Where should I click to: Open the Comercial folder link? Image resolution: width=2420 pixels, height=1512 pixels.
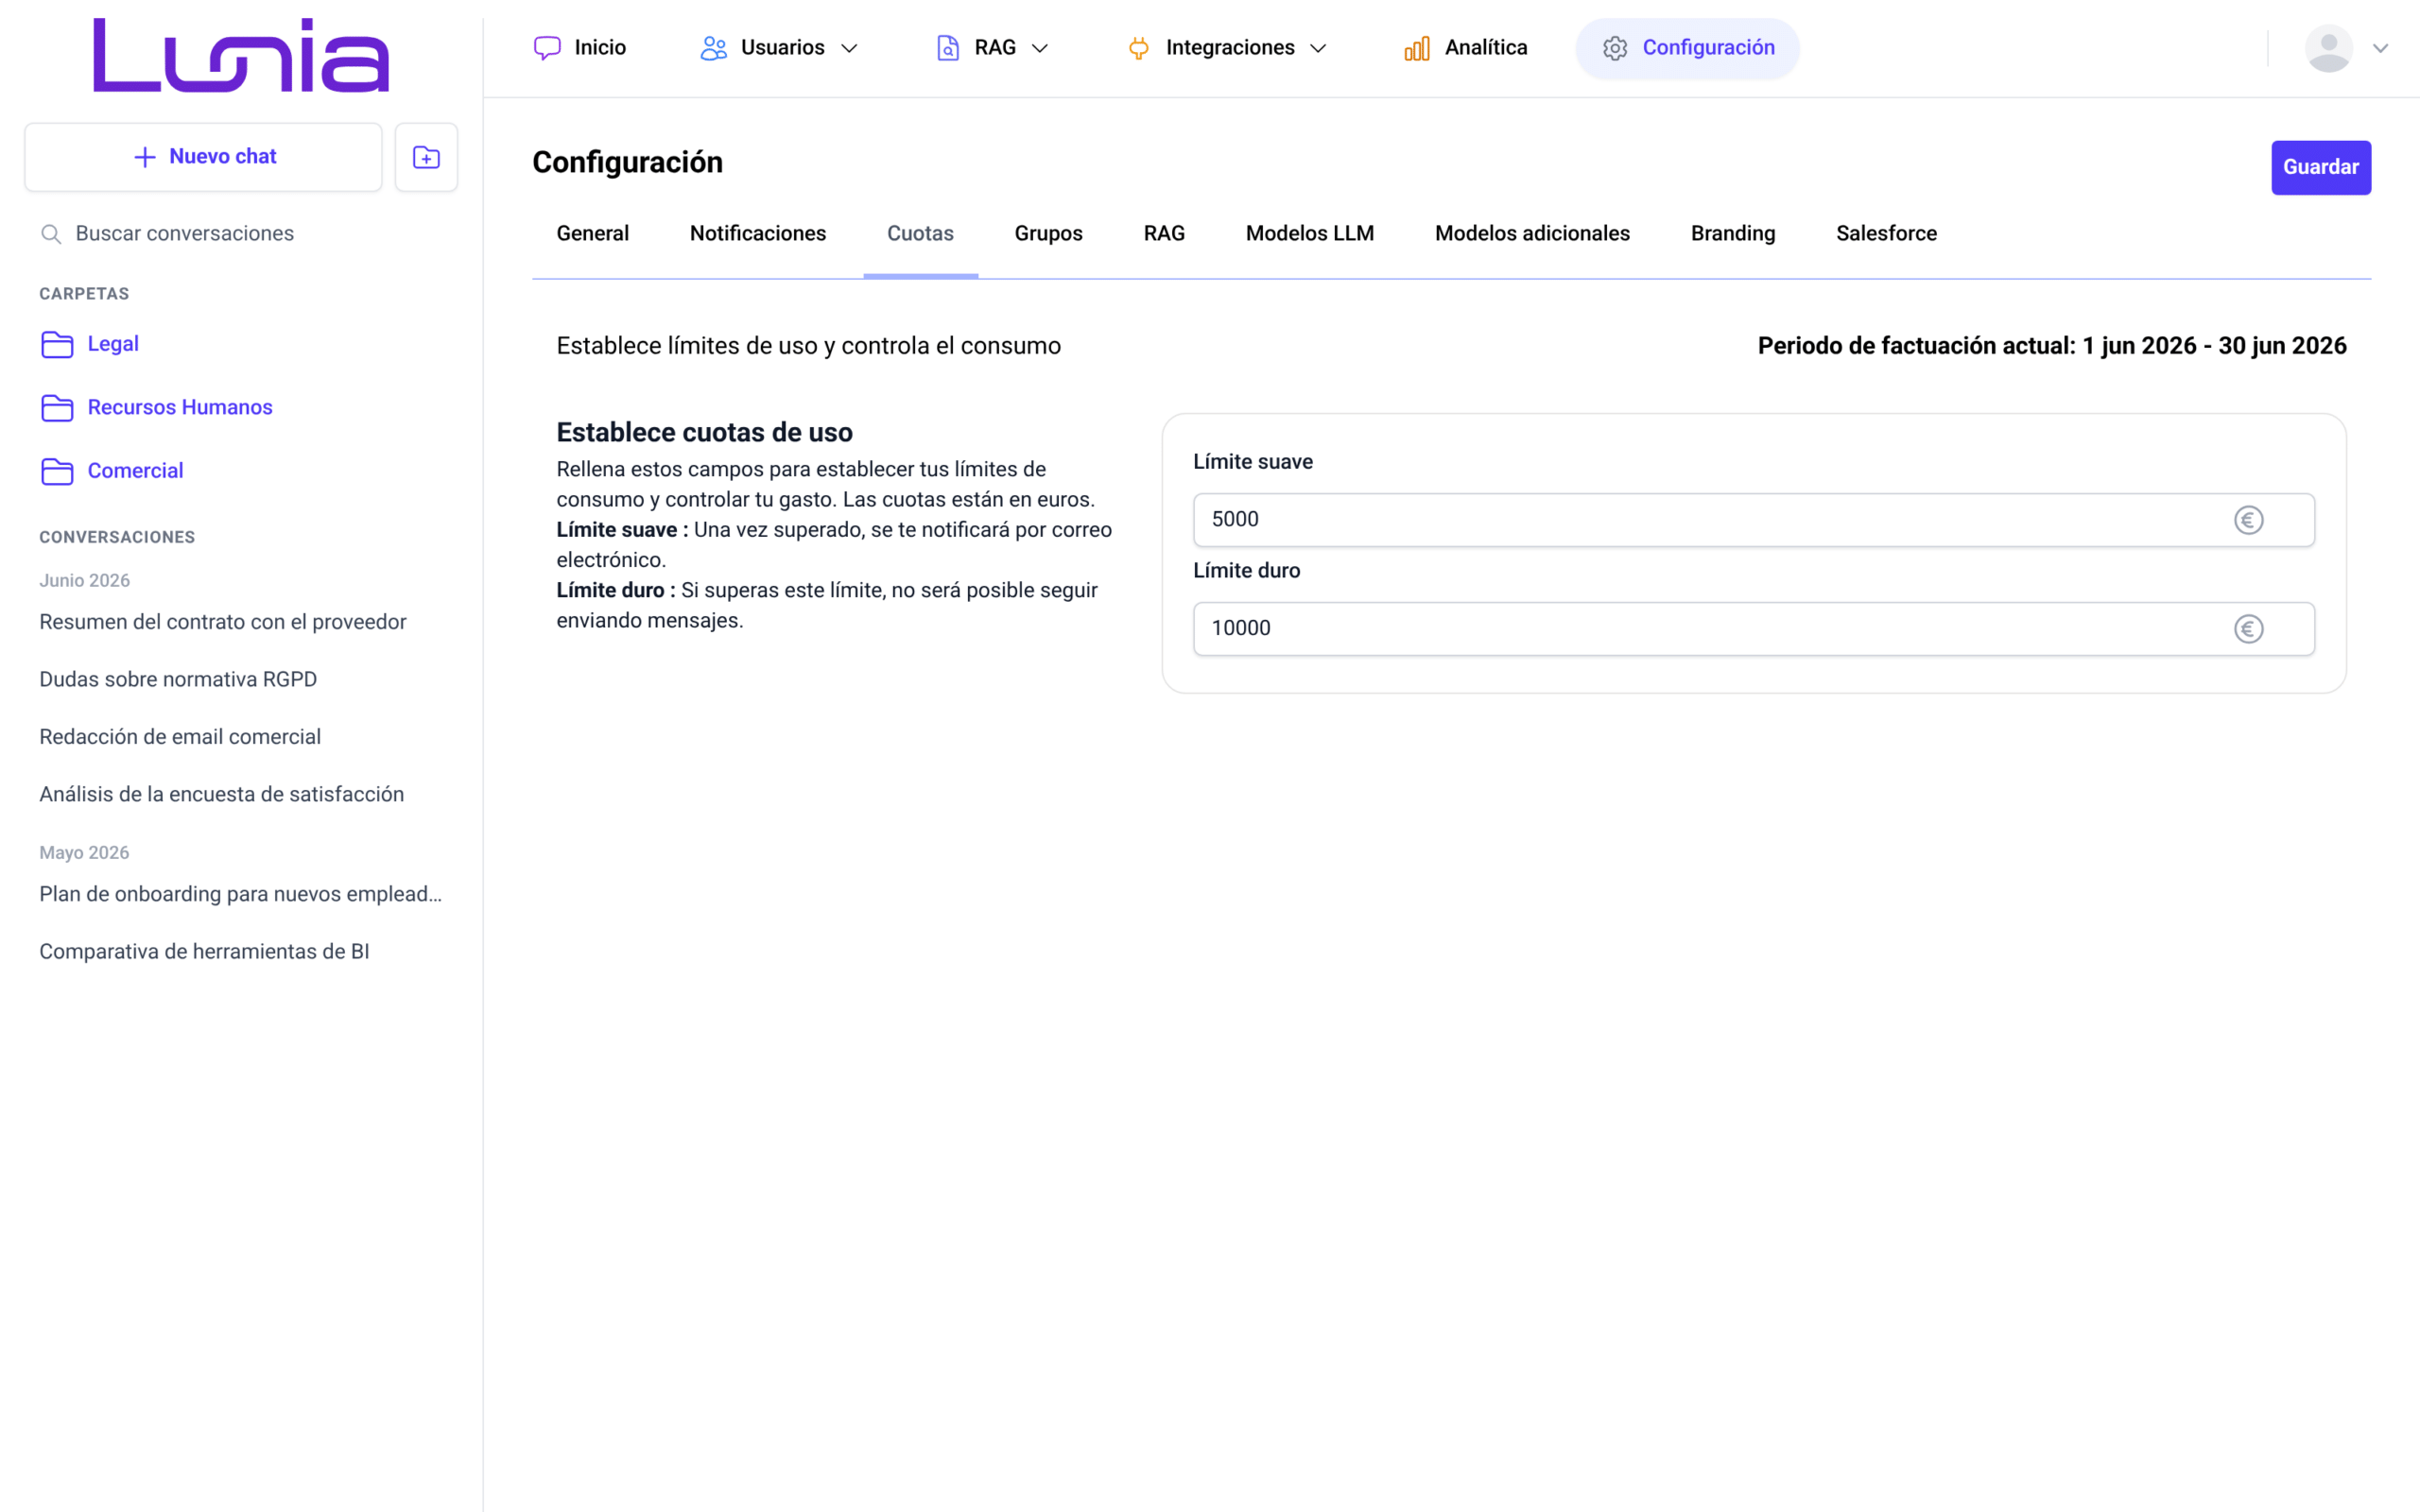pos(135,471)
